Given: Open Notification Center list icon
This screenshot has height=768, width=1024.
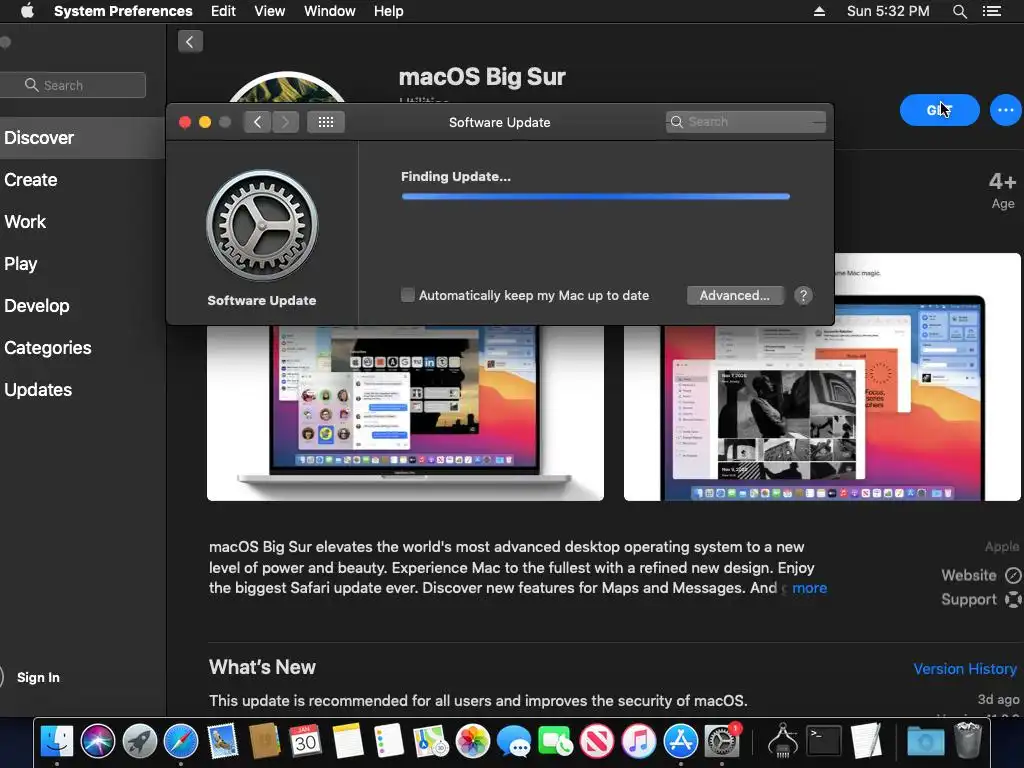Looking at the screenshot, I should 991,11.
